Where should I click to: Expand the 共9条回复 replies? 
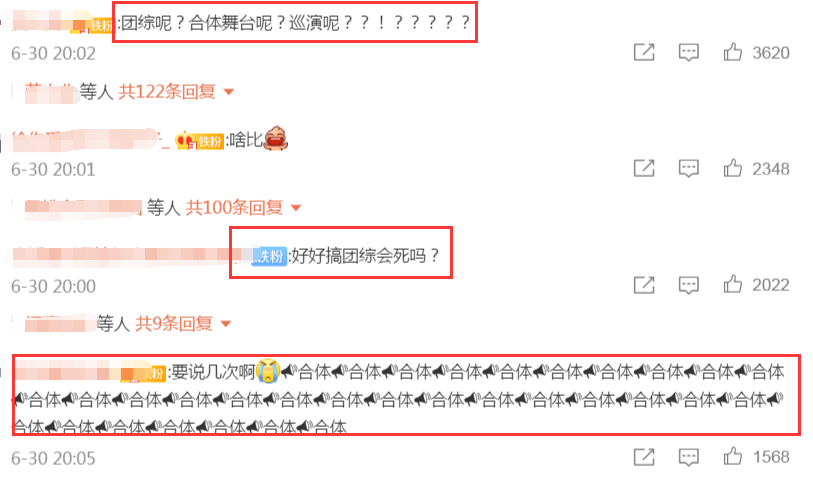226,325
